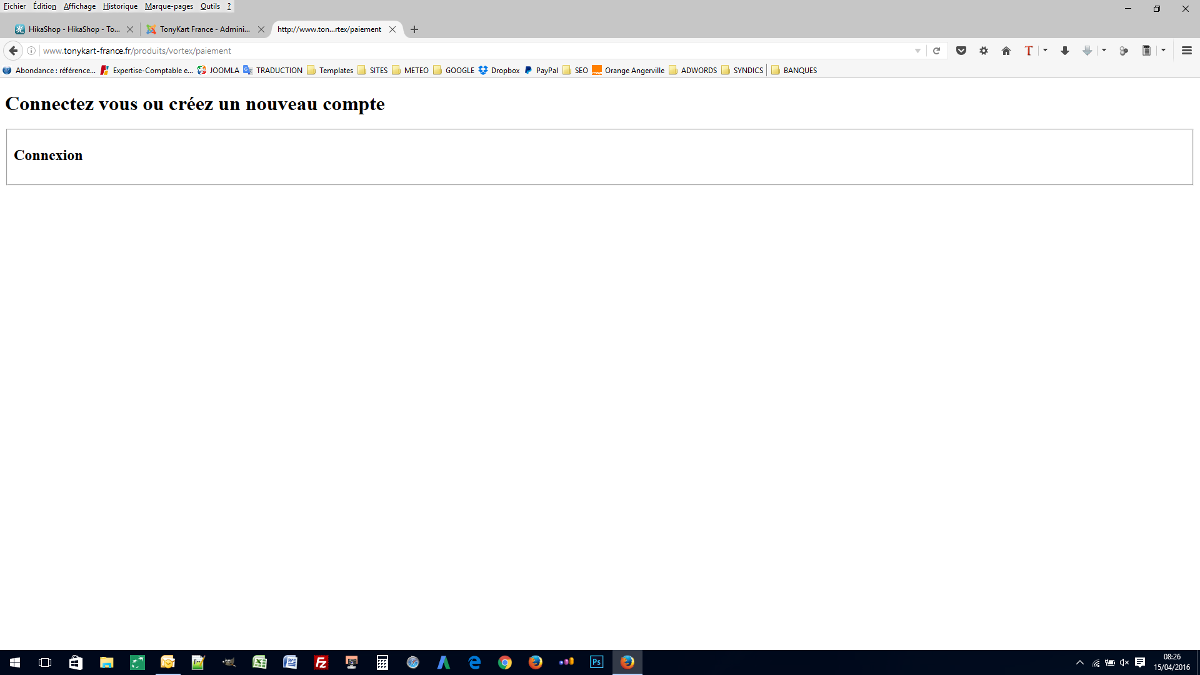Open the SEO bookmark folder
The image size is (1200, 675).
[575, 70]
